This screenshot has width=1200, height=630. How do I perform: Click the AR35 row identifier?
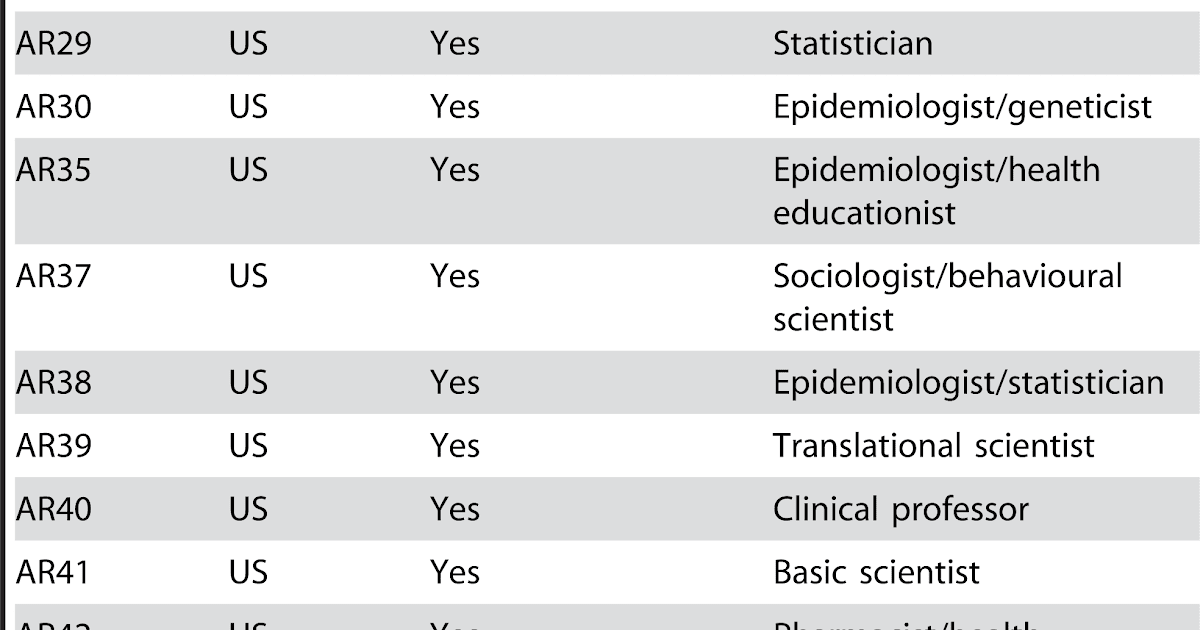tap(54, 171)
